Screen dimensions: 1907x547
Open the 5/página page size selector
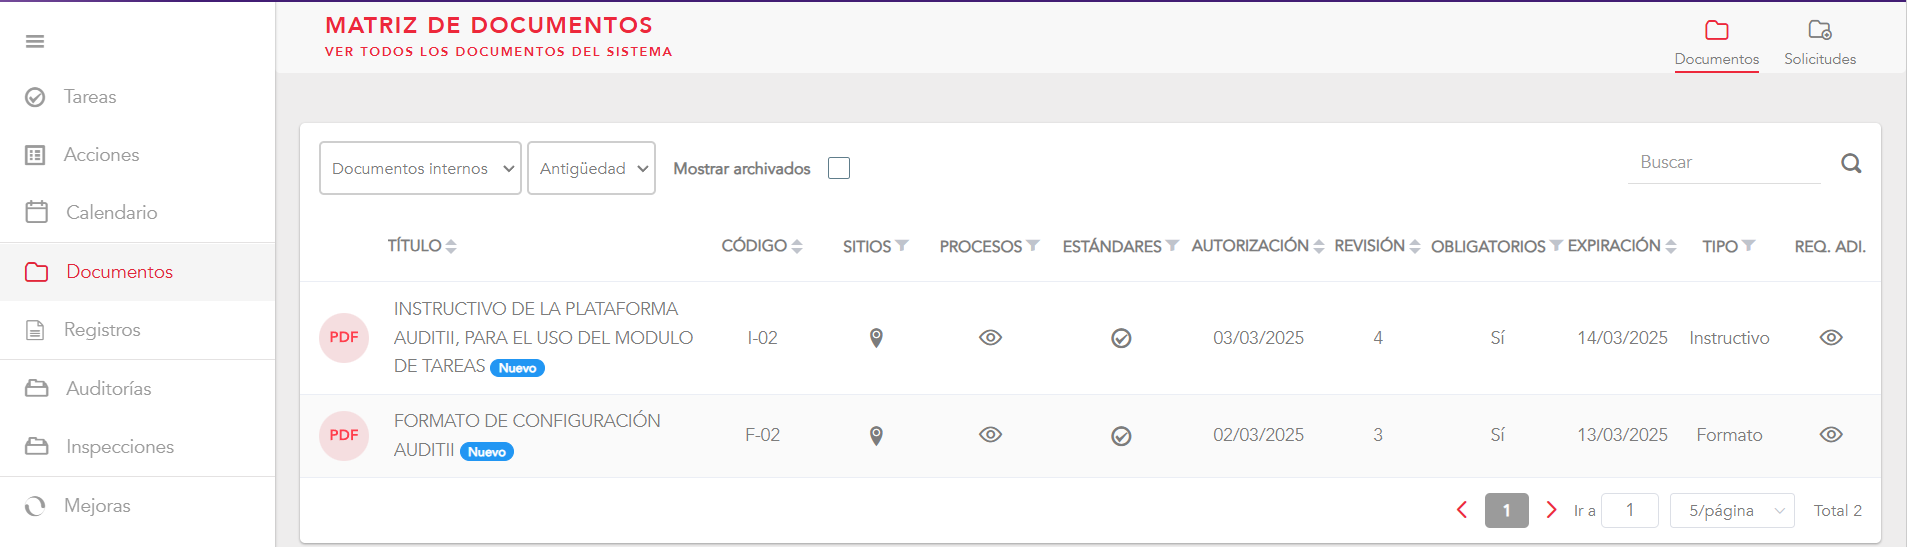1732,511
